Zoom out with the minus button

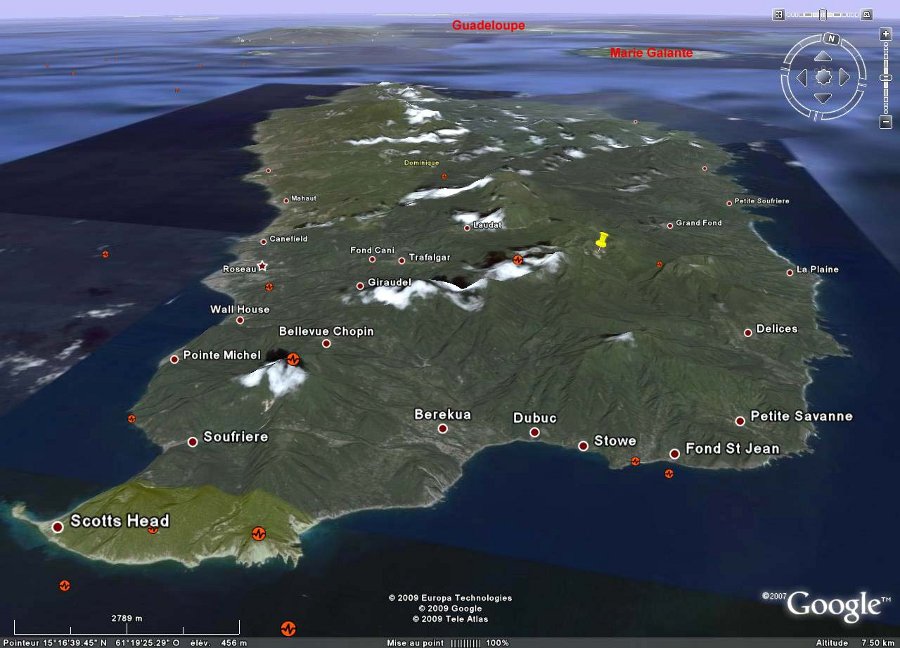coord(885,122)
